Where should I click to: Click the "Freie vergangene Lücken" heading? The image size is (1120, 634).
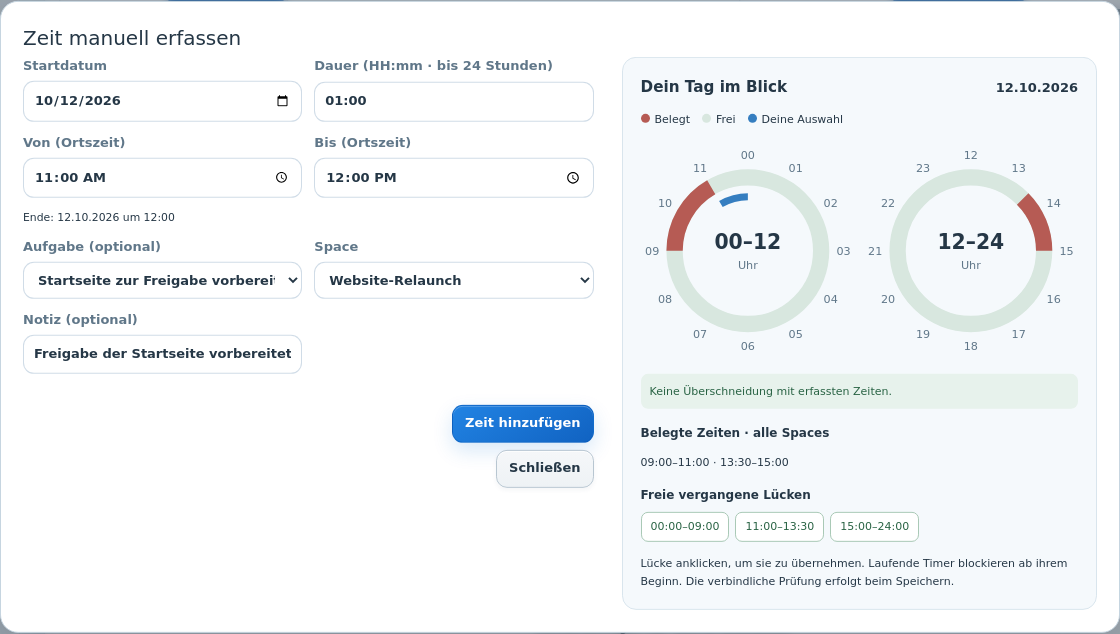pyautogui.click(x=726, y=495)
